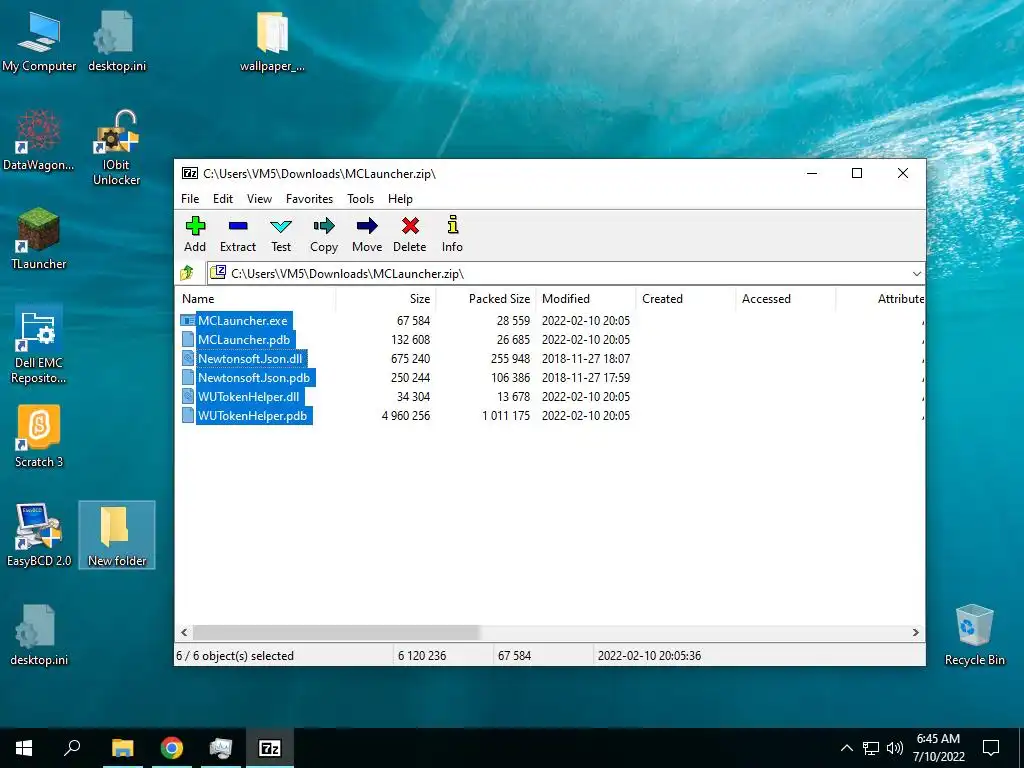Viewport: 1024px width, 768px height.
Task: Select the wallpaper folder on the desktop
Action: click(272, 41)
